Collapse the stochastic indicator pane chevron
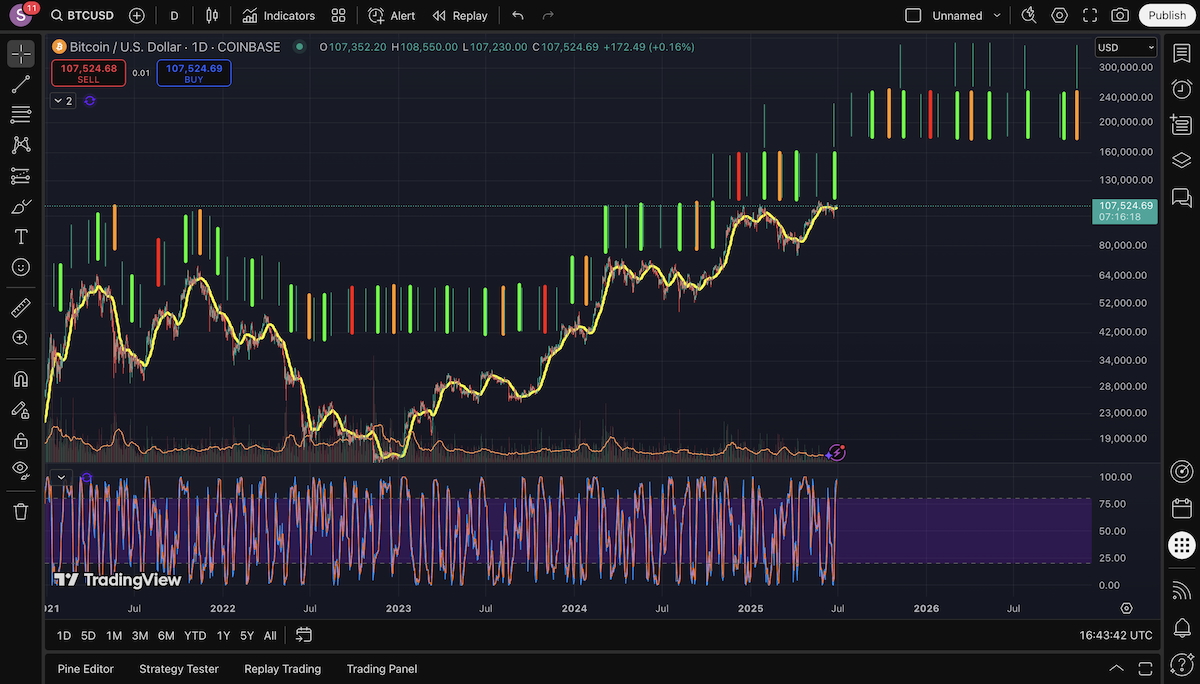Screen dimensions: 1200x684 pos(60,477)
